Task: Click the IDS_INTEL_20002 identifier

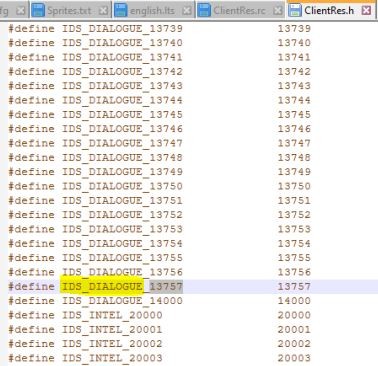Action: point(112,344)
